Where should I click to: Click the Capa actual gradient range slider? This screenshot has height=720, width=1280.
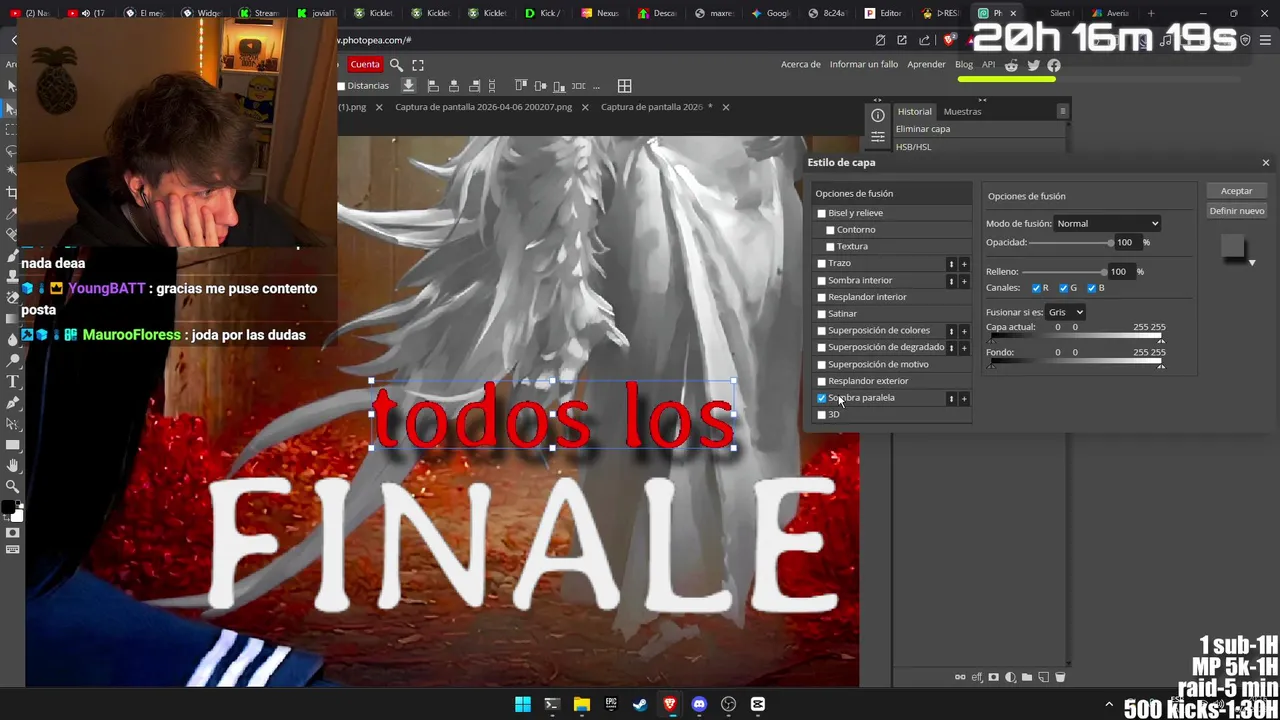tap(1076, 338)
